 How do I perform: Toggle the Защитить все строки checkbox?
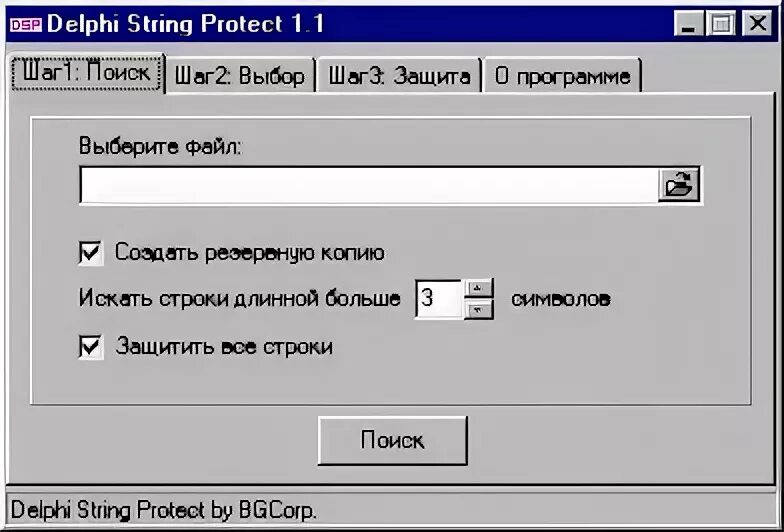[91, 347]
